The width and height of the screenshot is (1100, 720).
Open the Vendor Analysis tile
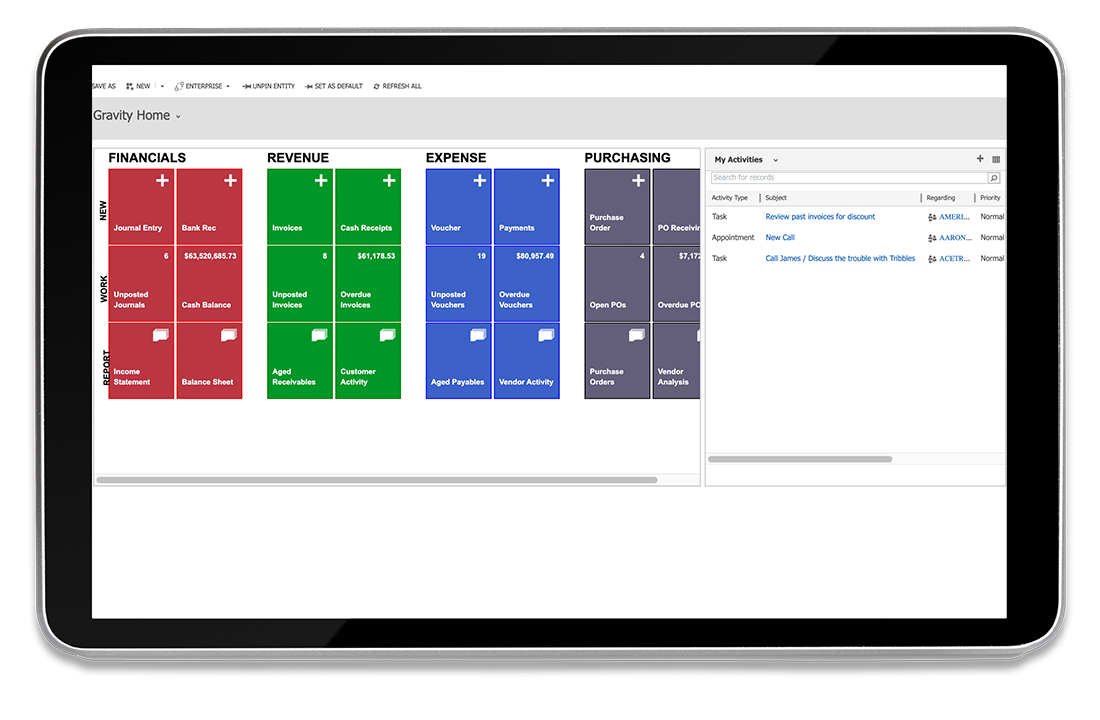tap(676, 361)
